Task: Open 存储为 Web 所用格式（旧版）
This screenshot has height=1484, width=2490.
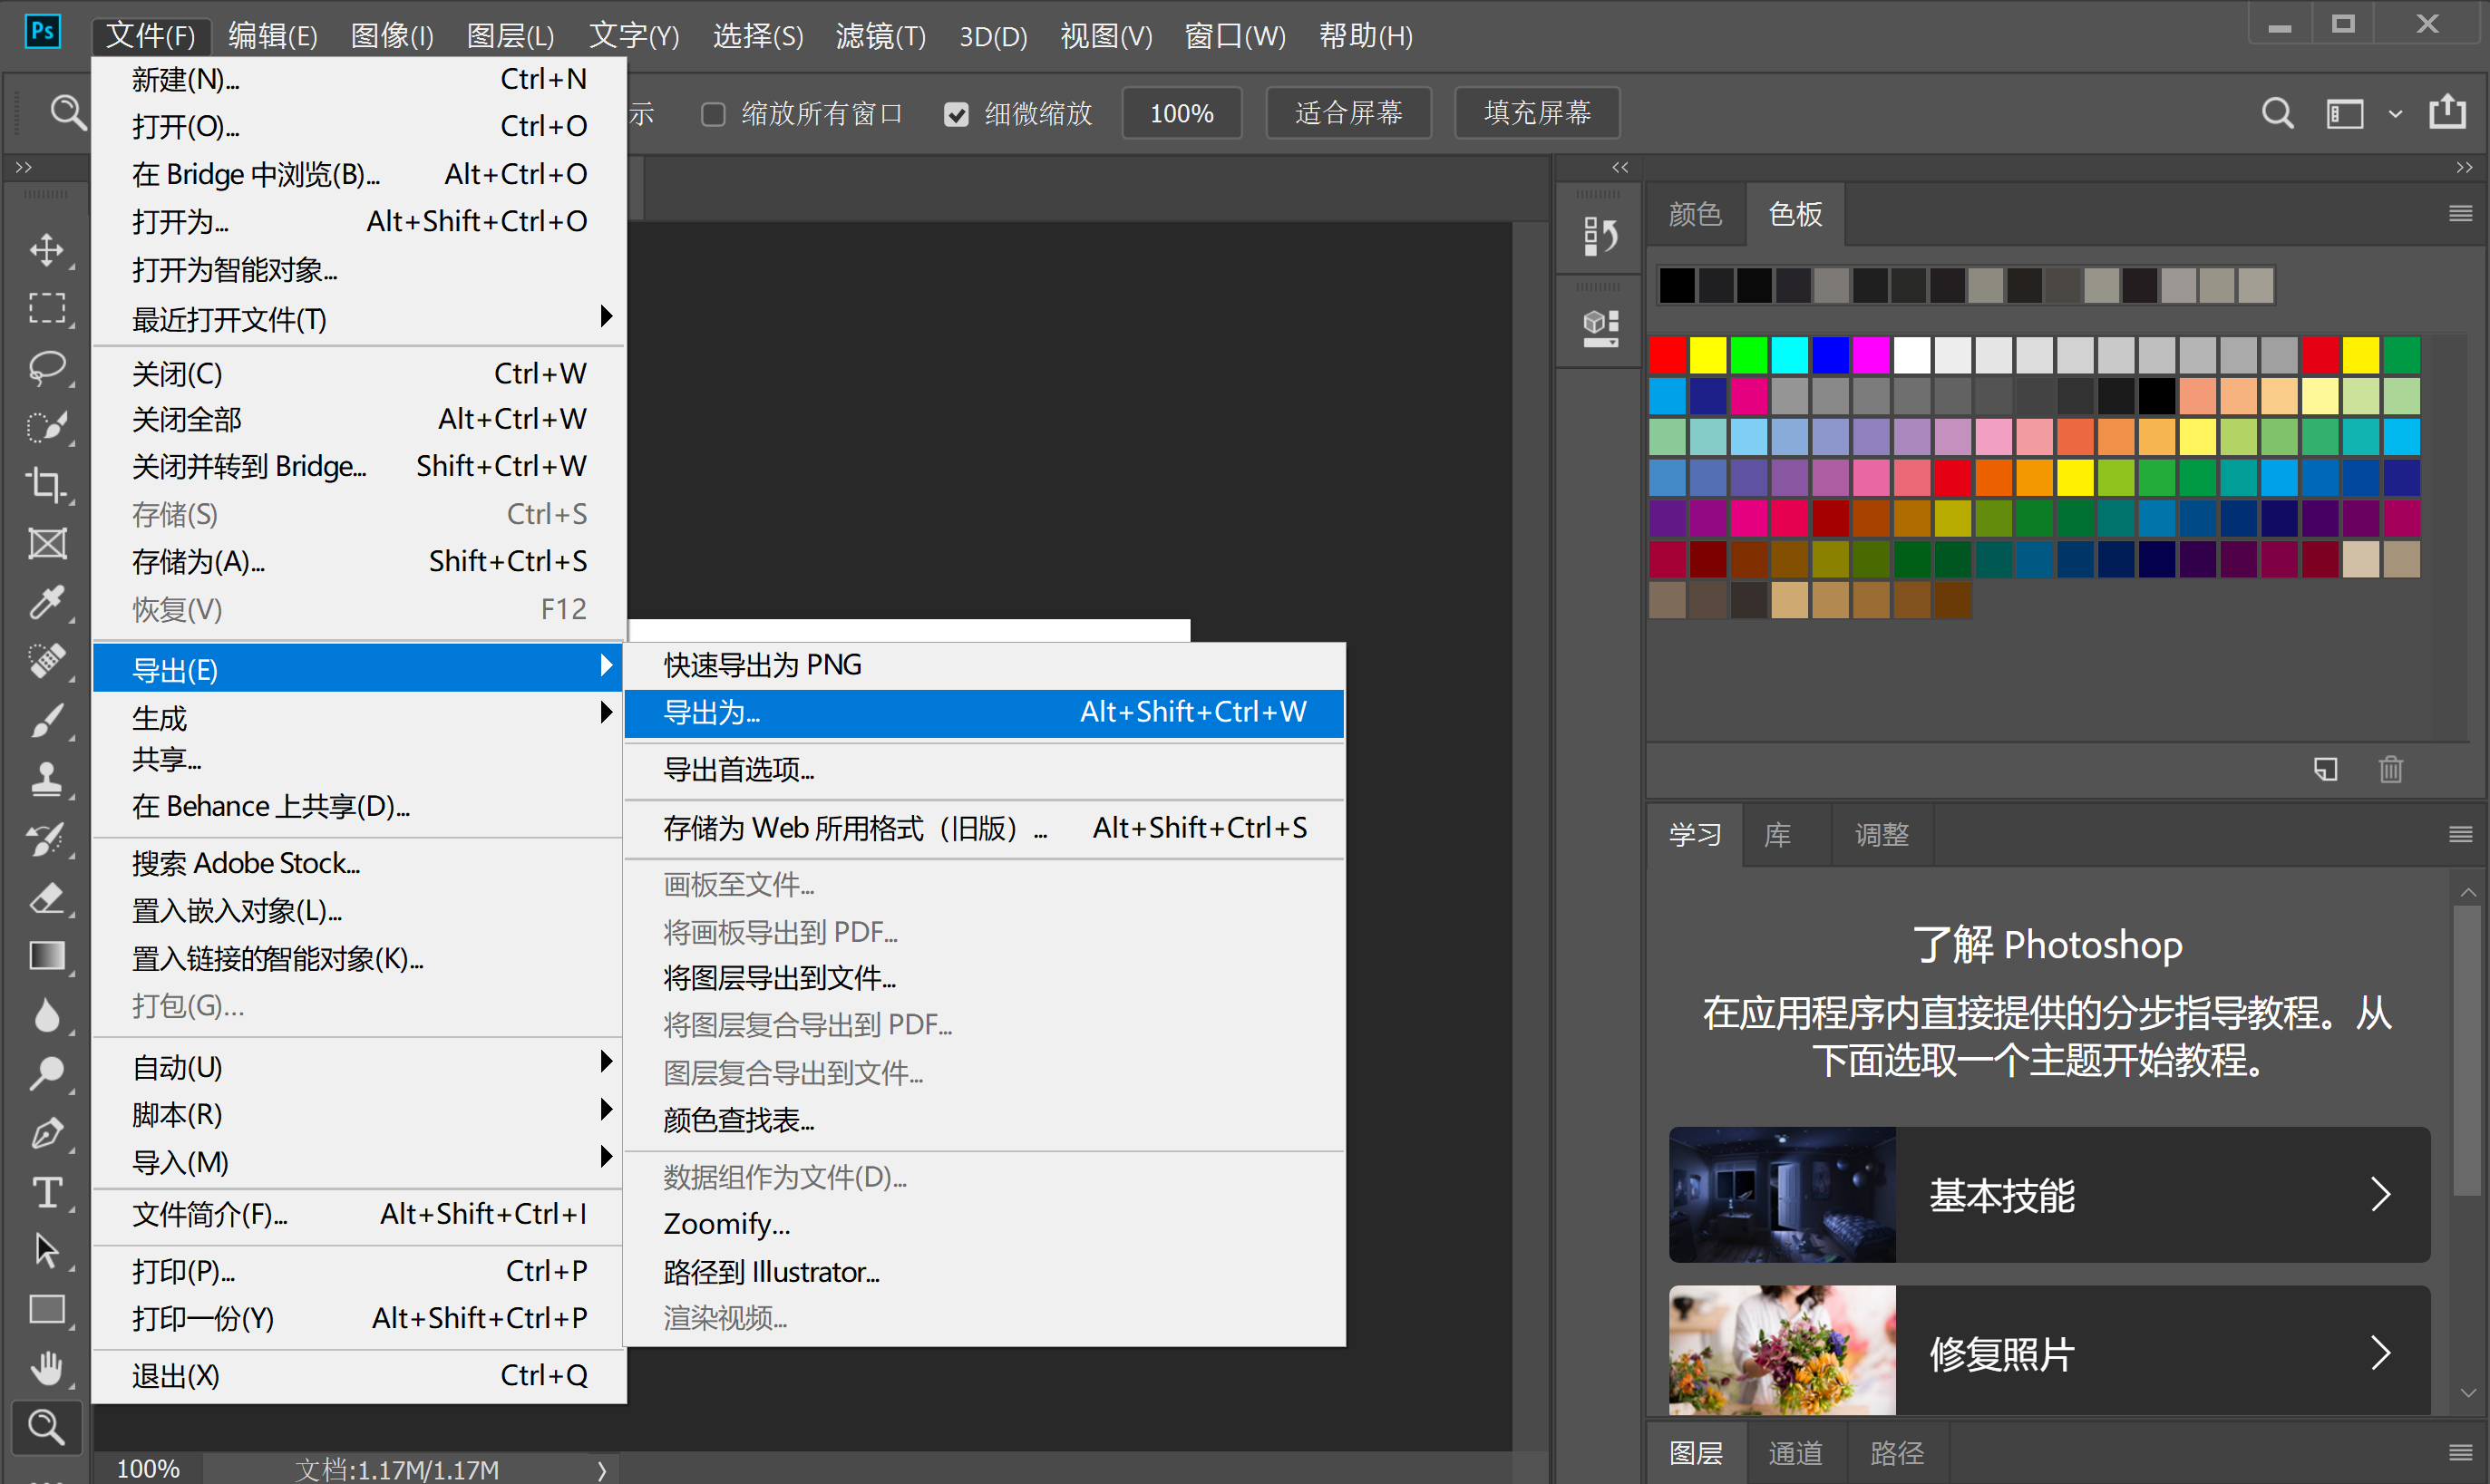Action: (x=984, y=828)
